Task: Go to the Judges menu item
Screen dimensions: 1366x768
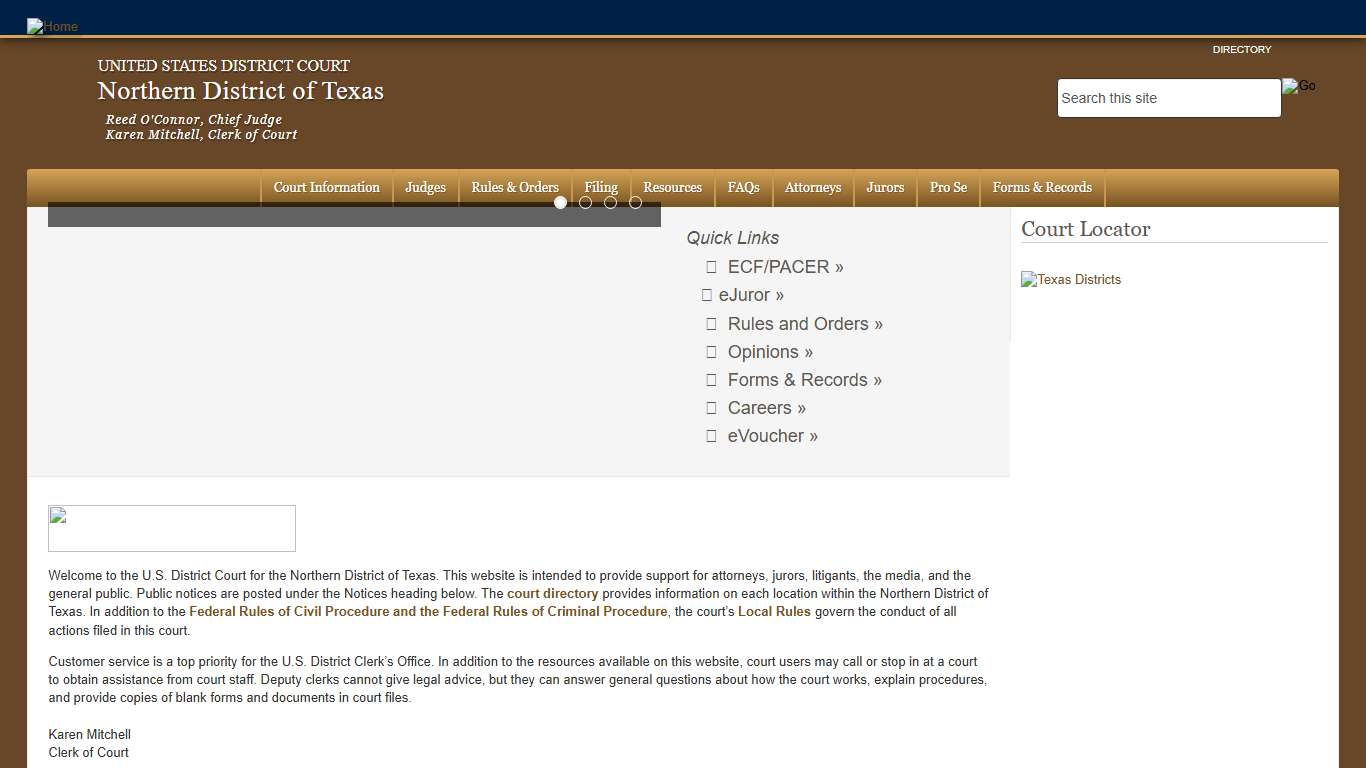Action: click(425, 188)
